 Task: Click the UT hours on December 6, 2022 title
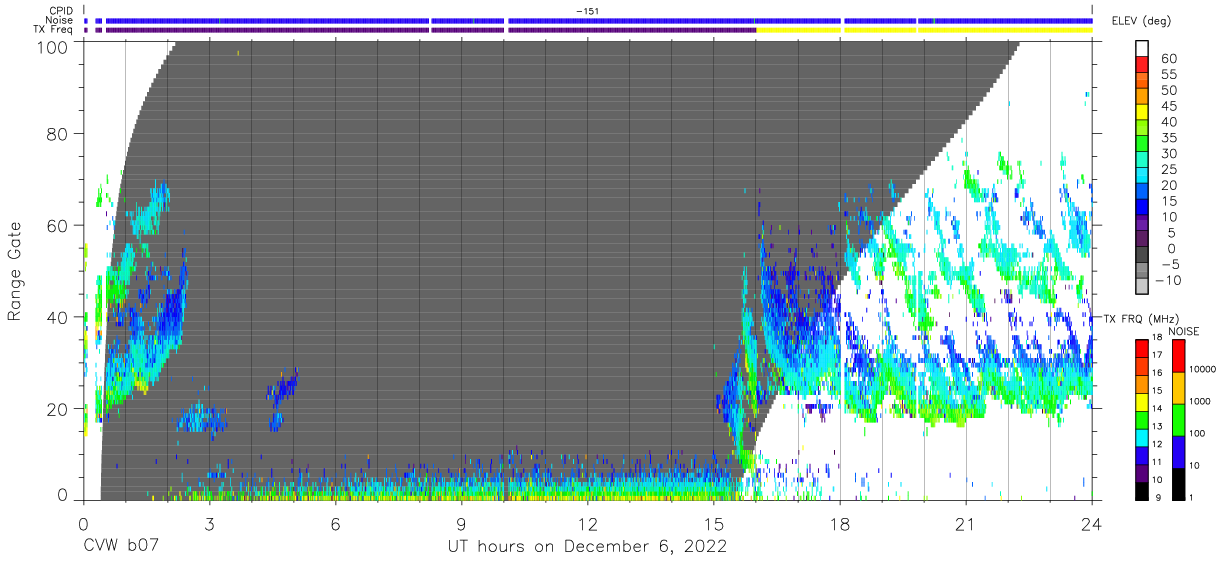point(586,548)
